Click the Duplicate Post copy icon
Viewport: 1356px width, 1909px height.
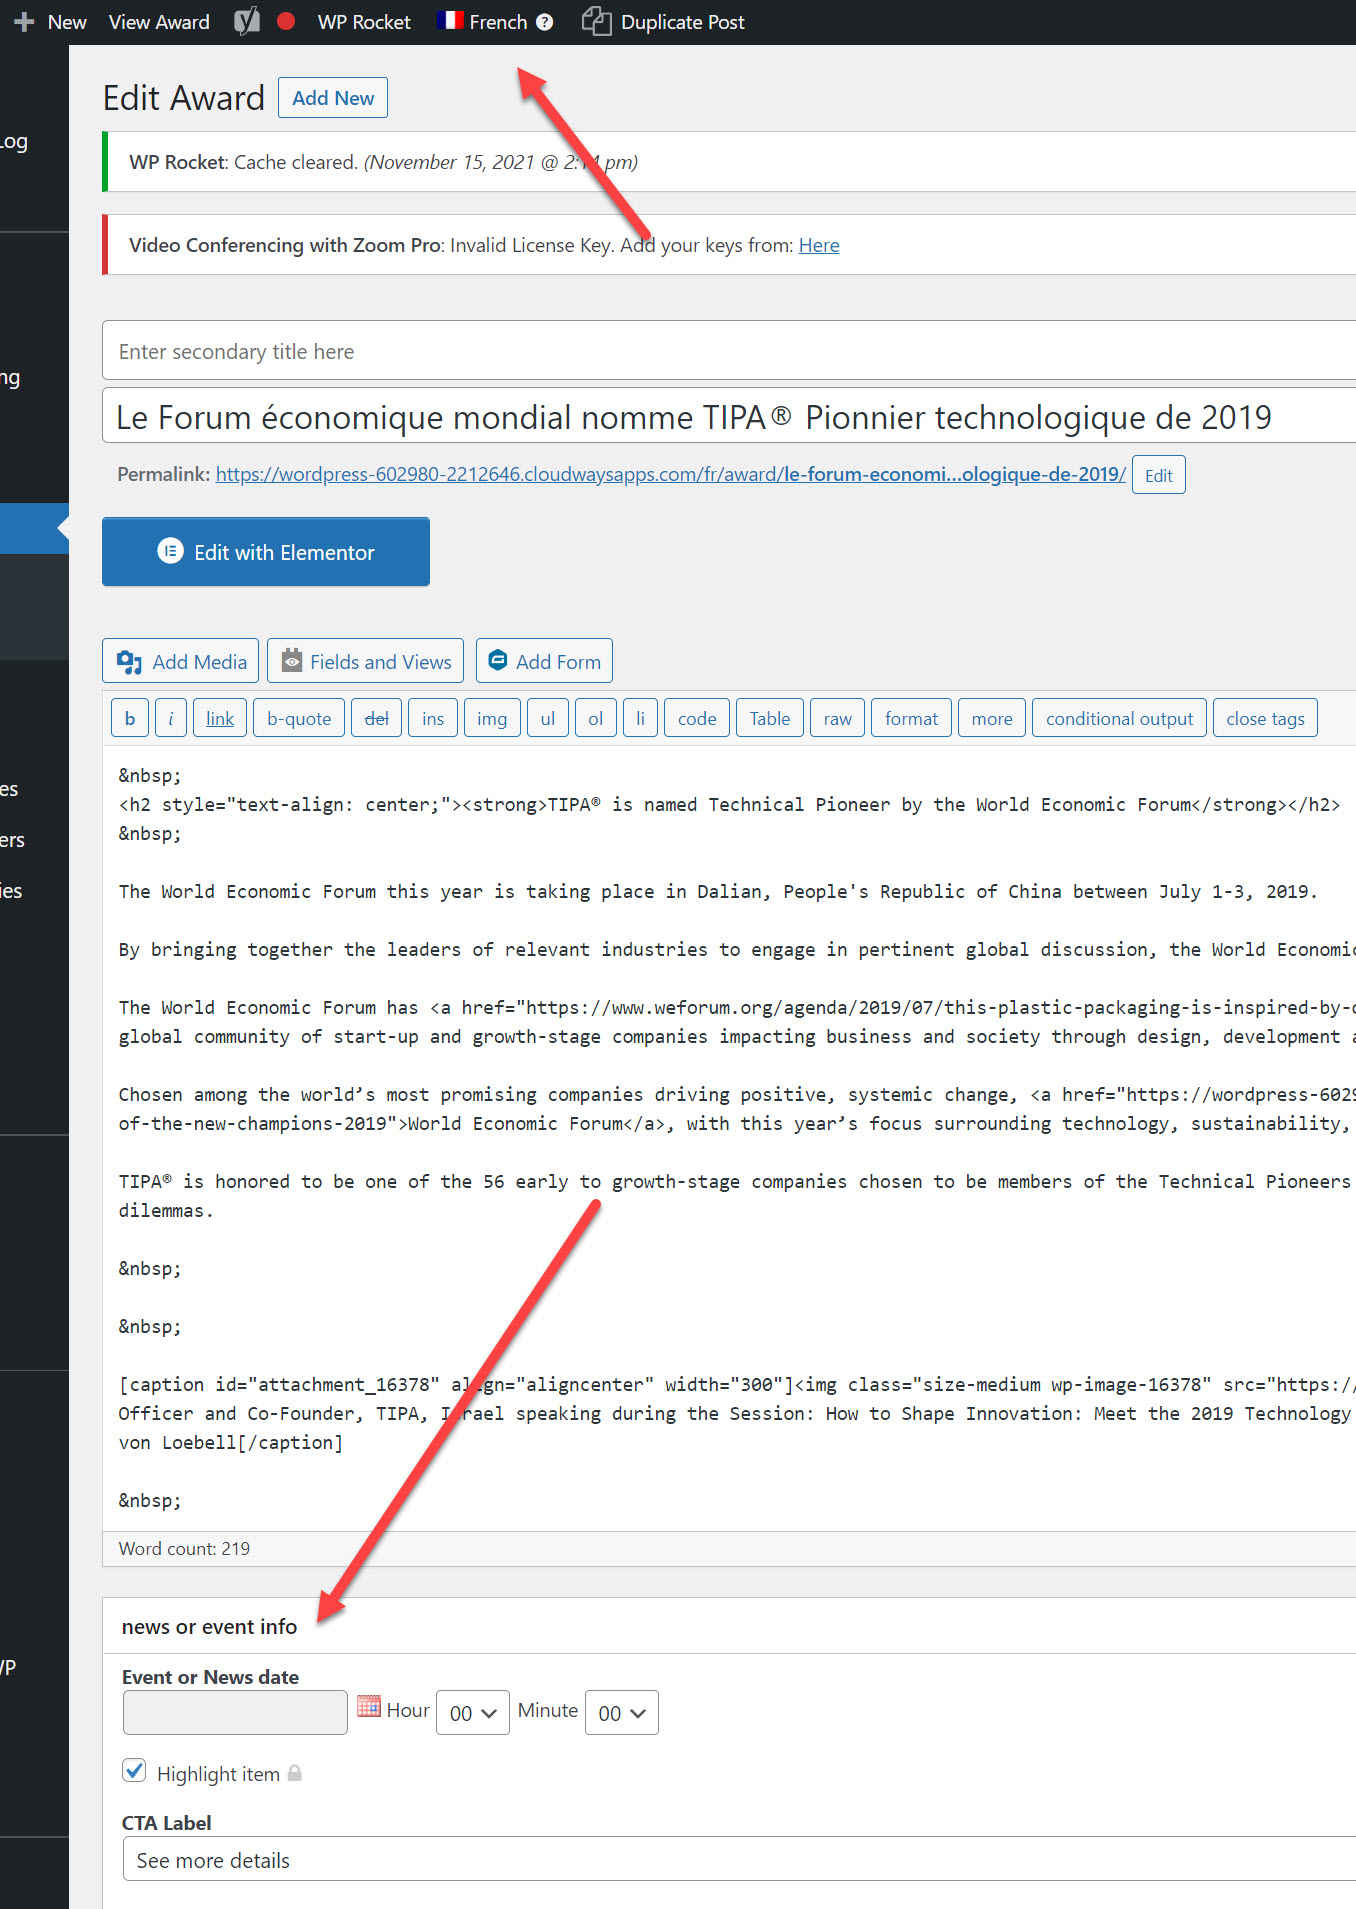(597, 21)
